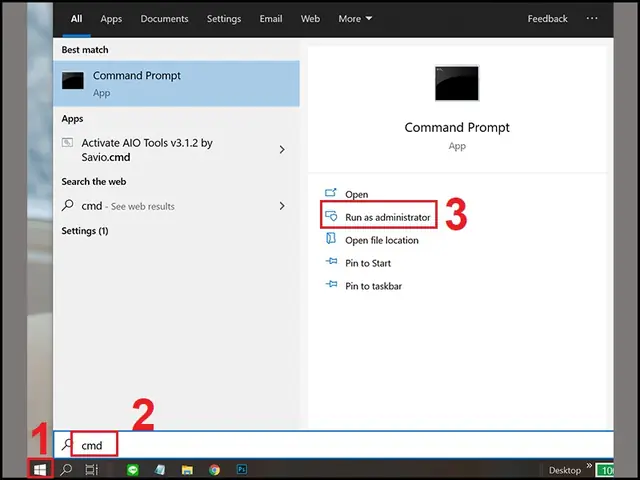
Task: Click the Pin to Start pin icon
Action: [x=331, y=261]
